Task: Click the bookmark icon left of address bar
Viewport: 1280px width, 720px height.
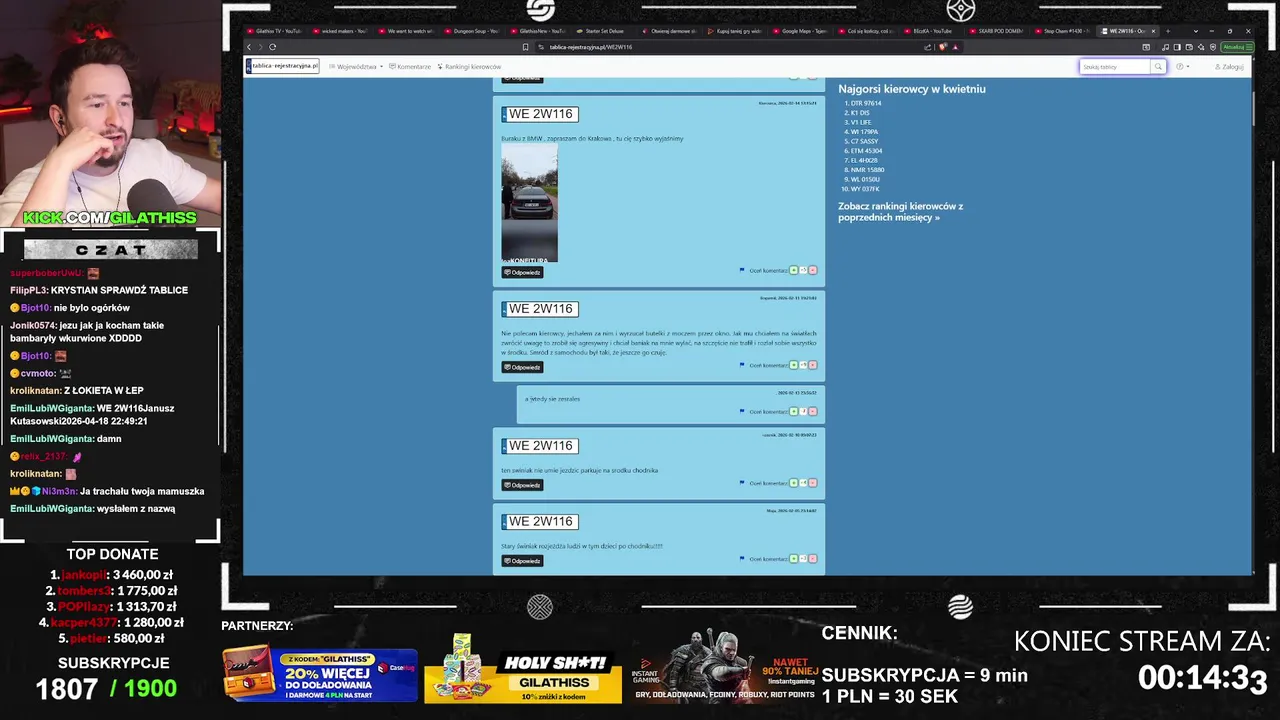Action: 525,47
